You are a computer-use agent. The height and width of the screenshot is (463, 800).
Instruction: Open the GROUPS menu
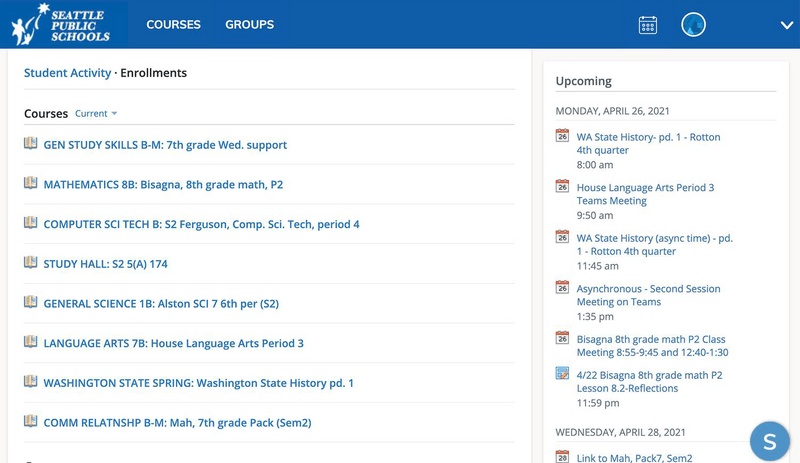(249, 25)
